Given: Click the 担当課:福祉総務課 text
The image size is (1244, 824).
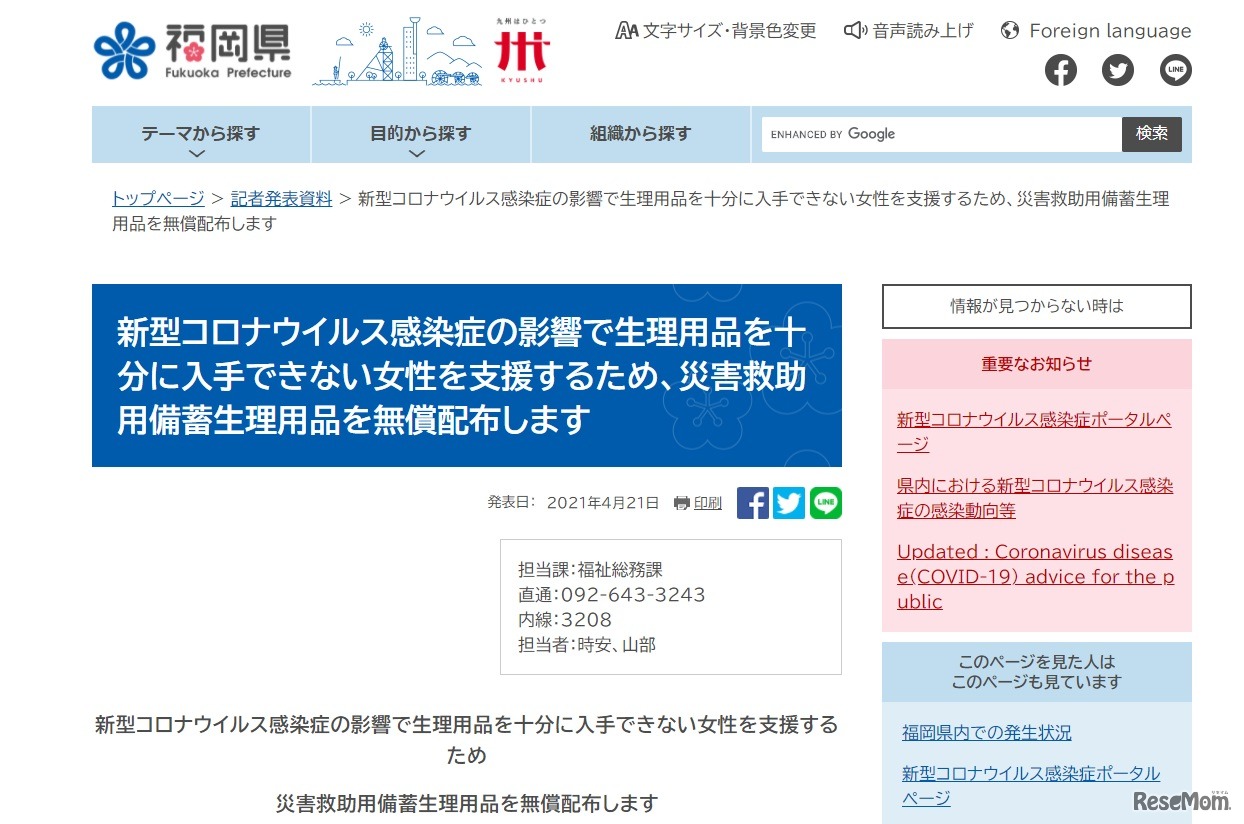Looking at the screenshot, I should 590,570.
